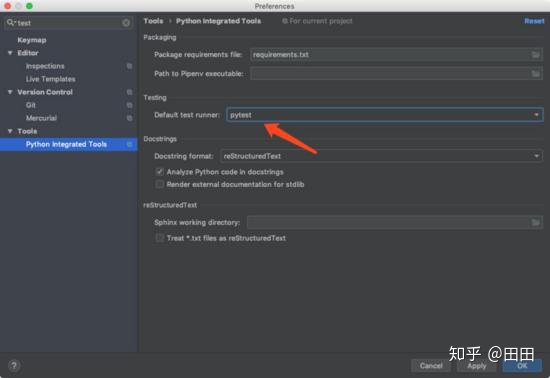Click the Cancel button
This screenshot has height=378, width=550.
(x=431, y=366)
